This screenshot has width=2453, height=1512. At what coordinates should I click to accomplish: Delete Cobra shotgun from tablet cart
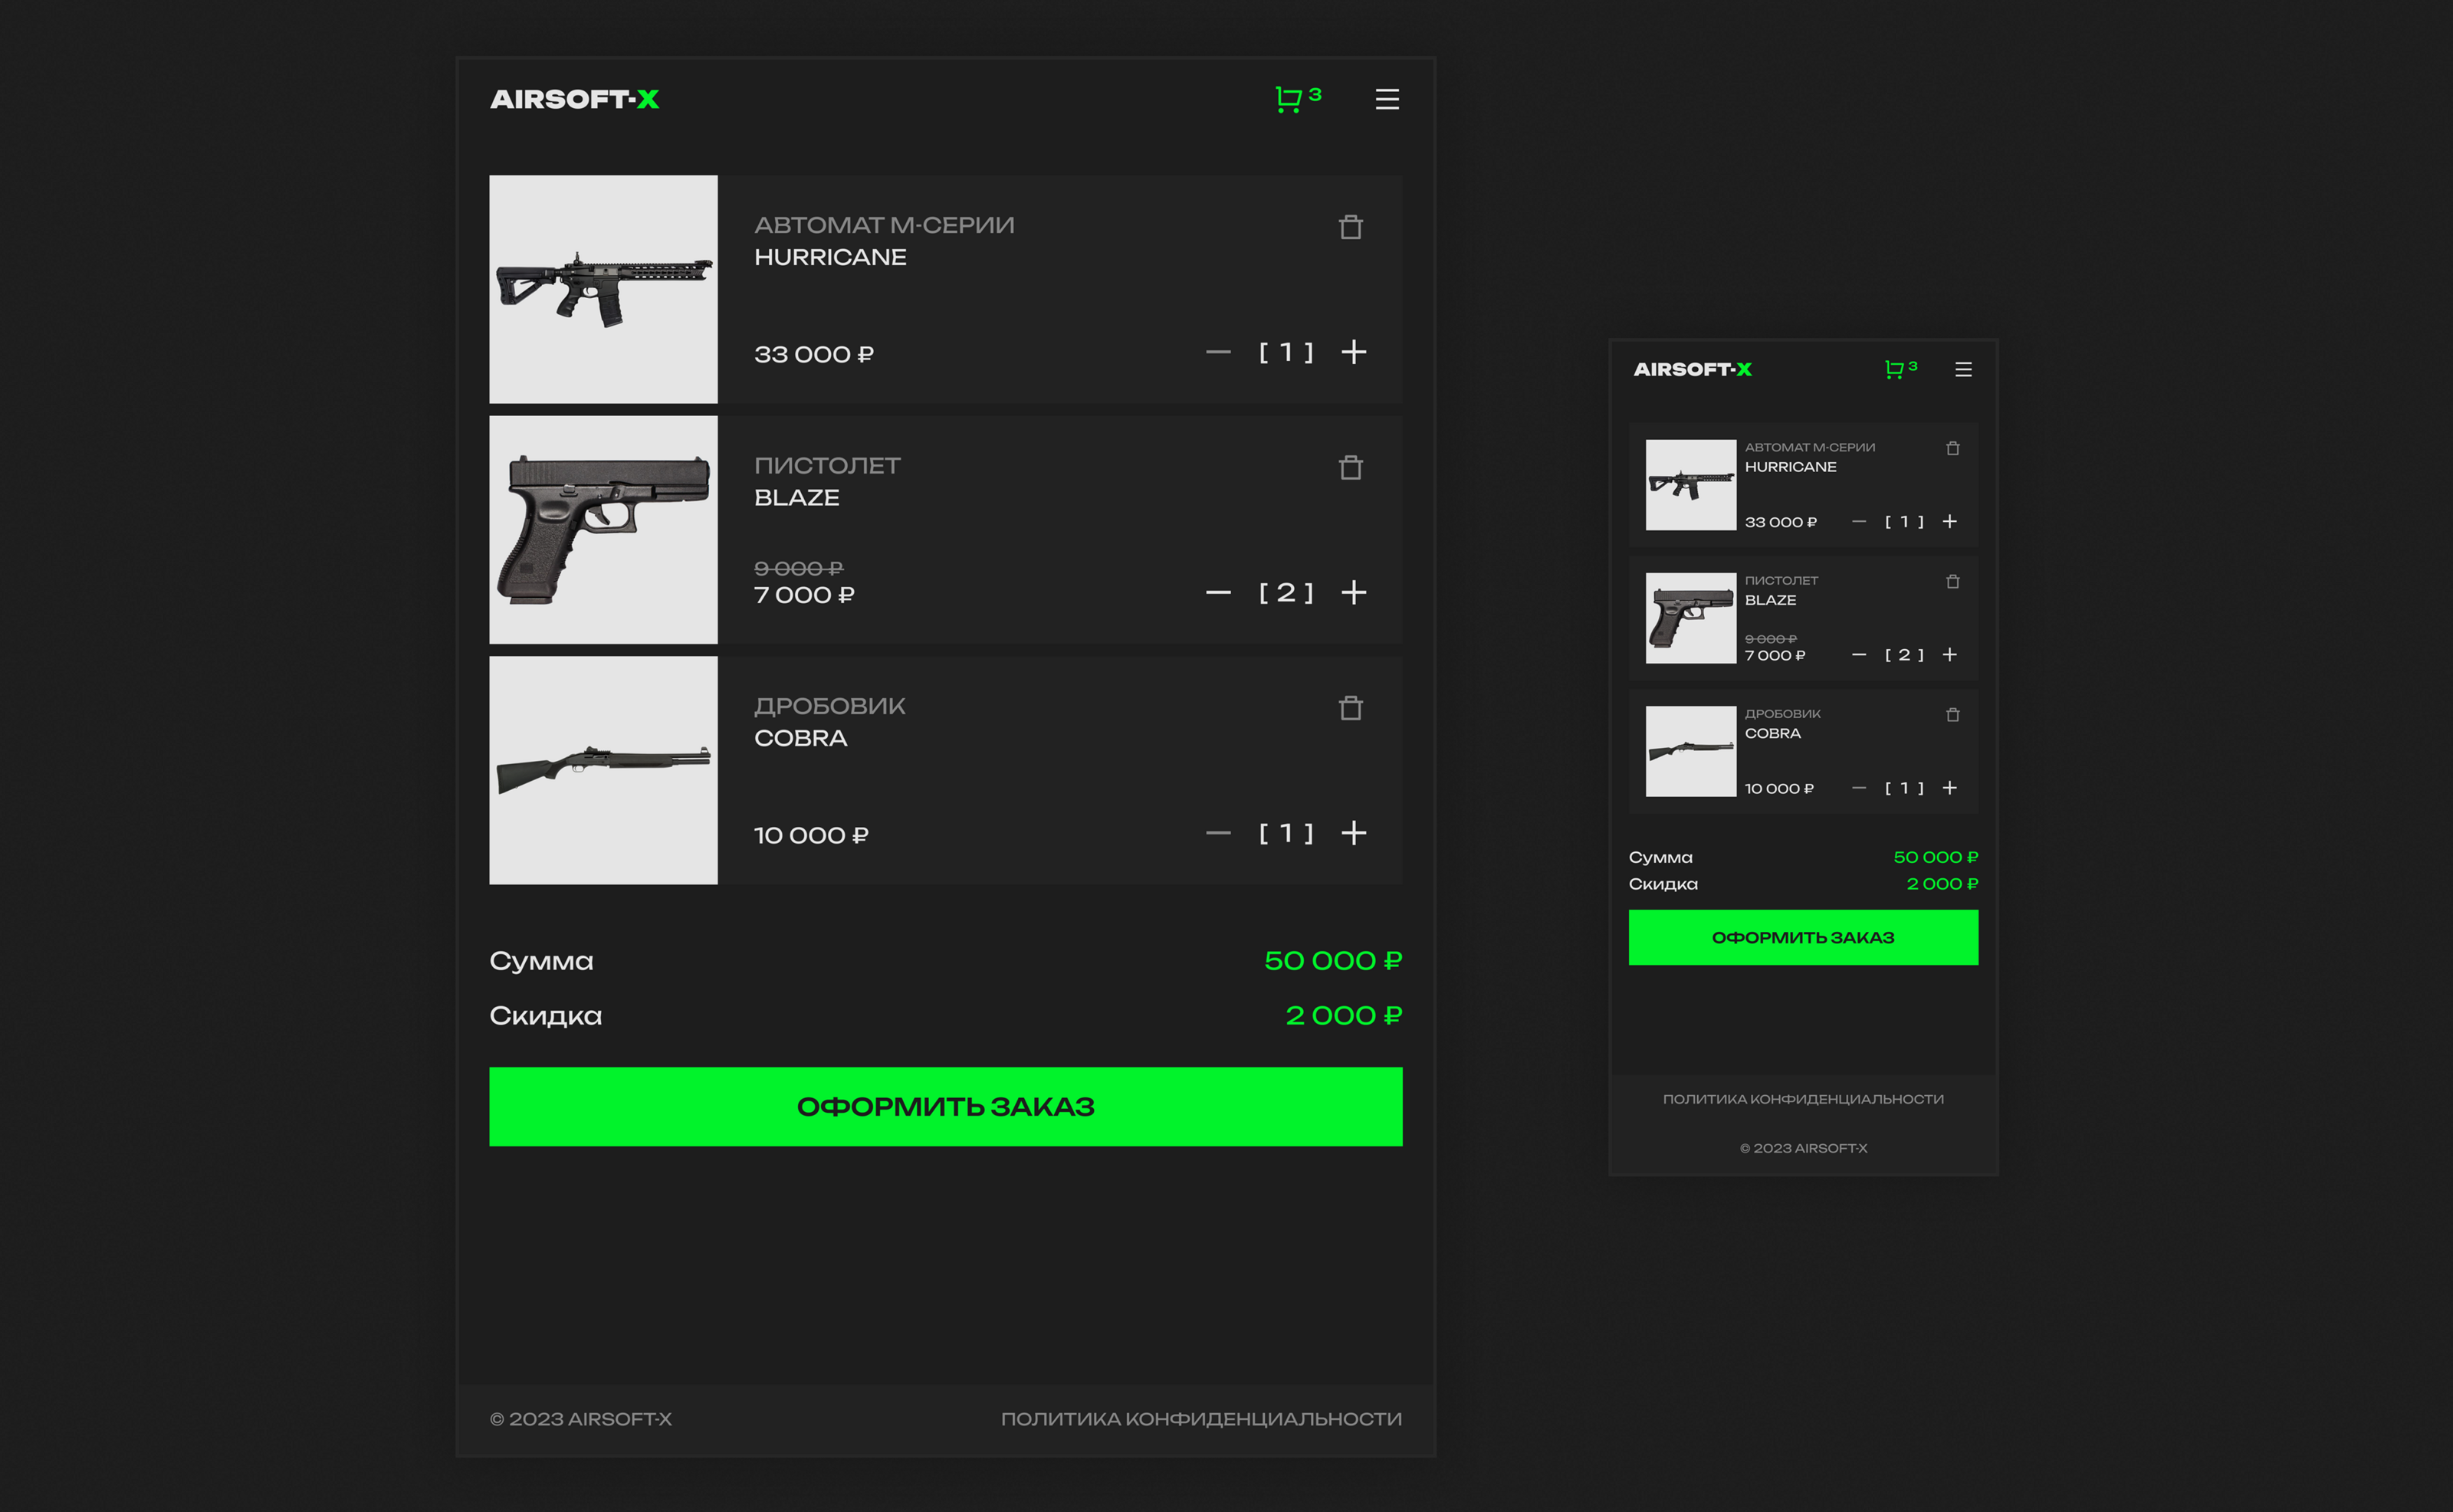[x=1350, y=708]
